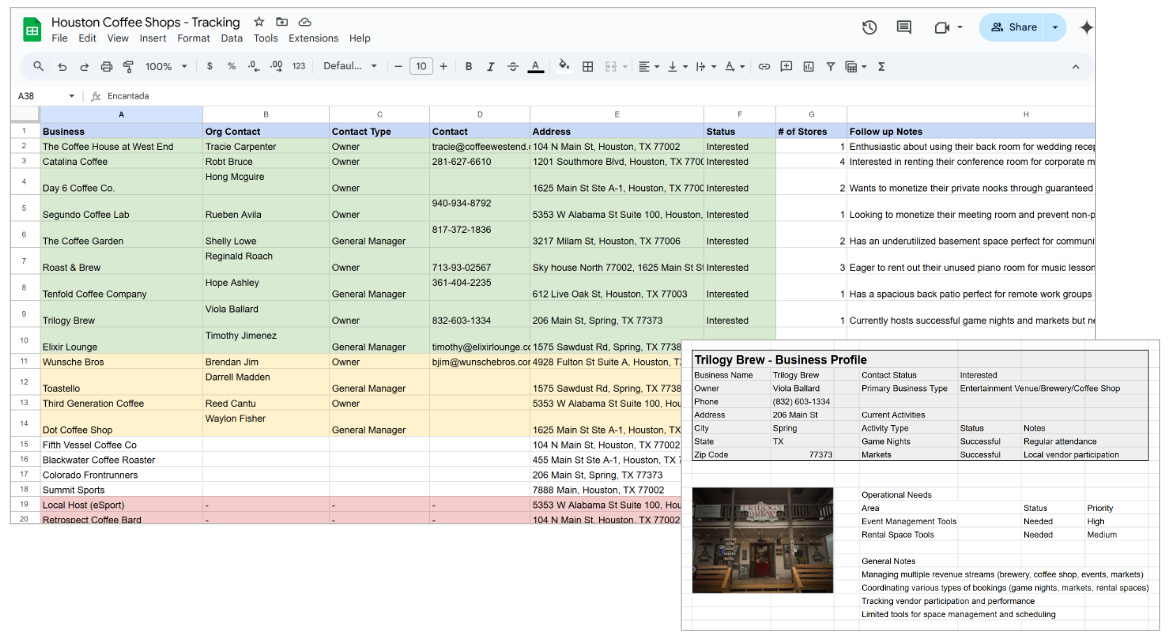Open the fill color picker
Image resolution: width=1170 pixels, height=638 pixels.
[564, 66]
